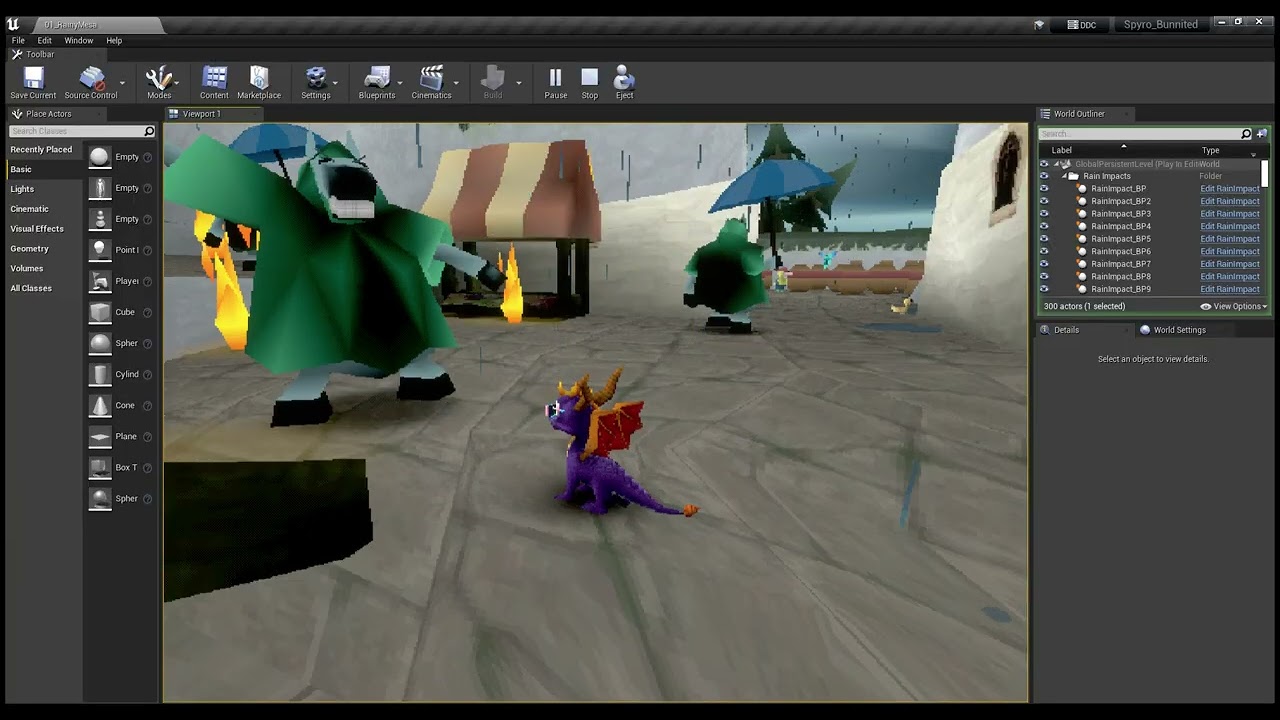Select the Cylinder actor icon

coord(100,374)
